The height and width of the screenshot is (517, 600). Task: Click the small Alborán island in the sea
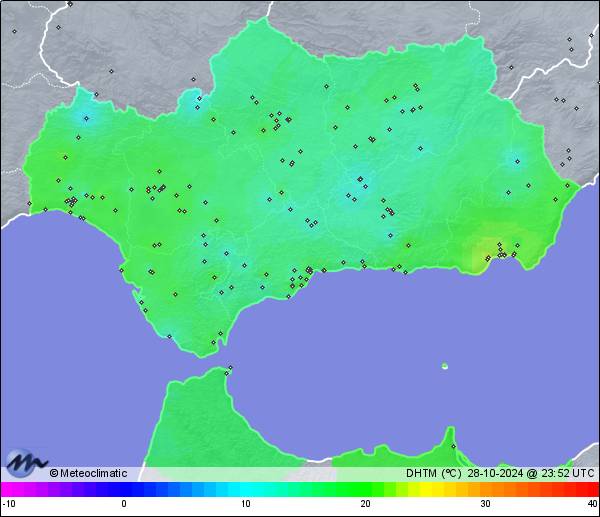pyautogui.click(x=445, y=366)
